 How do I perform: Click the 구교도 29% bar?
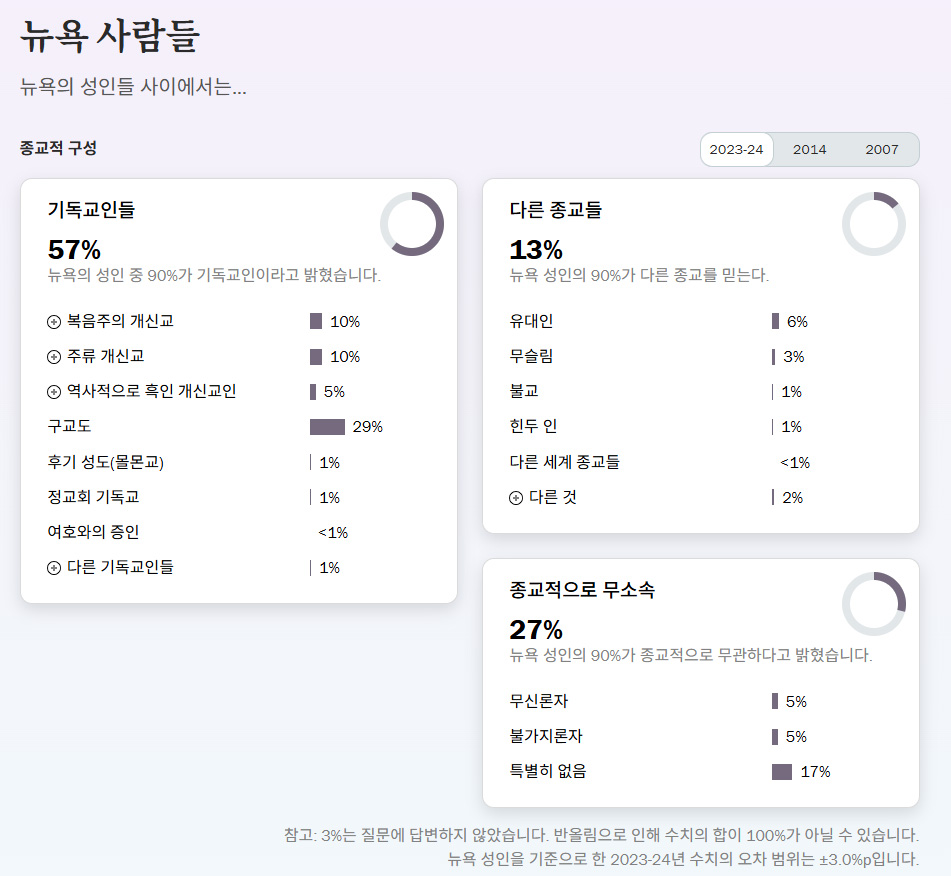pos(327,427)
